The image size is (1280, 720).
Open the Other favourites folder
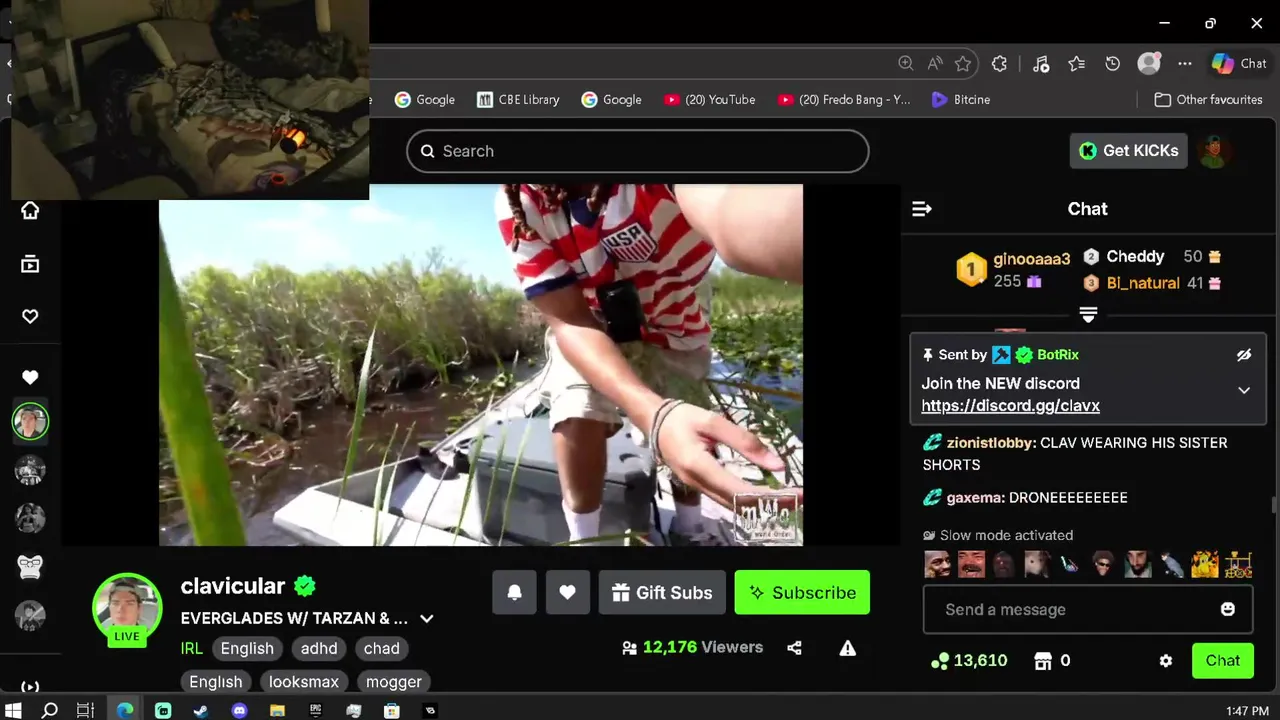pos(1208,99)
